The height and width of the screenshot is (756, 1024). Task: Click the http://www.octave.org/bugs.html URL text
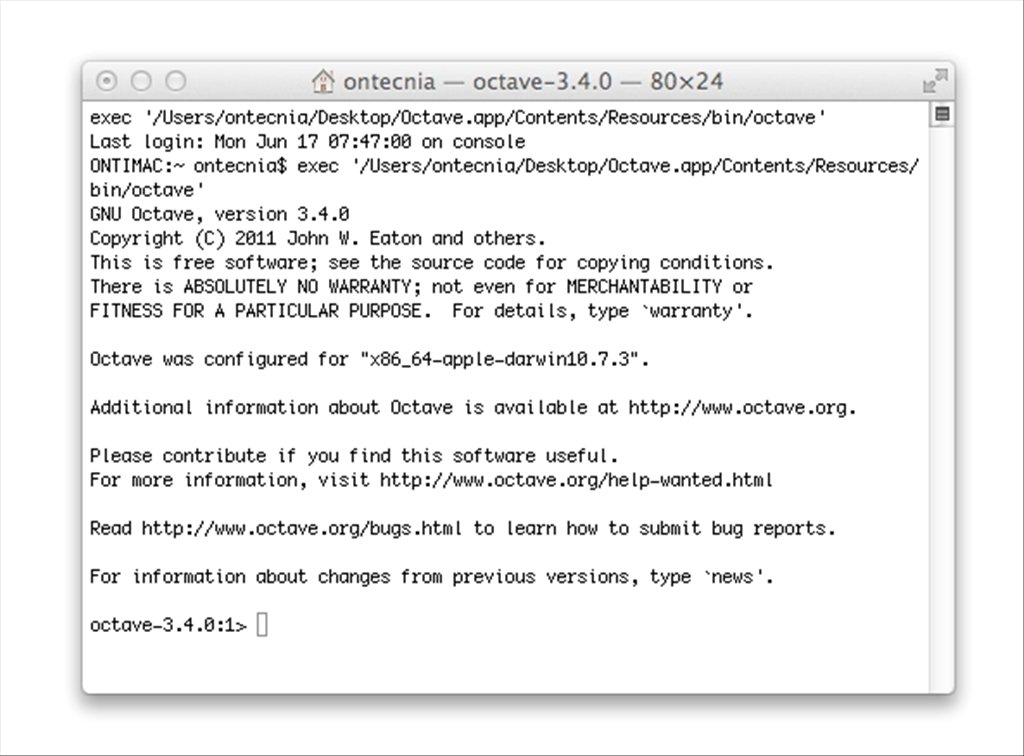pyautogui.click(x=302, y=529)
